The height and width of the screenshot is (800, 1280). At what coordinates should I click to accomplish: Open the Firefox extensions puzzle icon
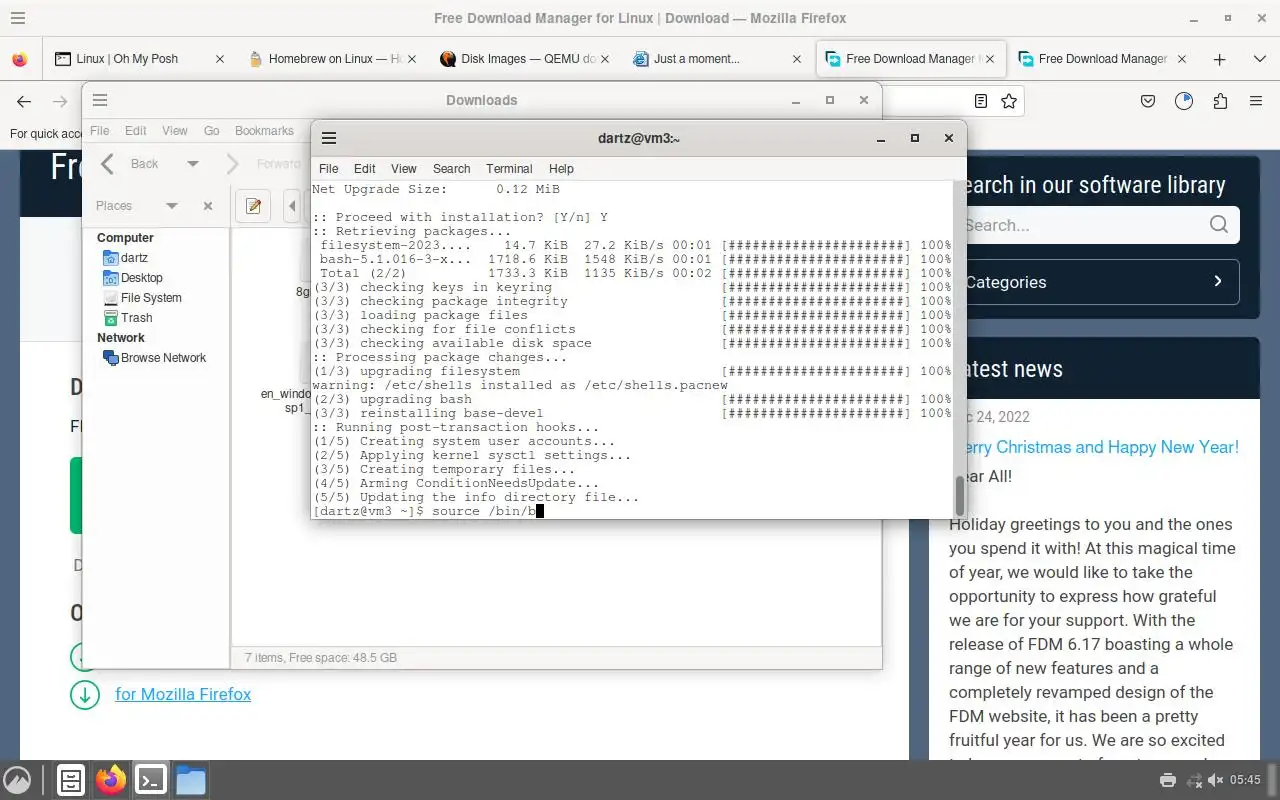pyautogui.click(x=1220, y=101)
